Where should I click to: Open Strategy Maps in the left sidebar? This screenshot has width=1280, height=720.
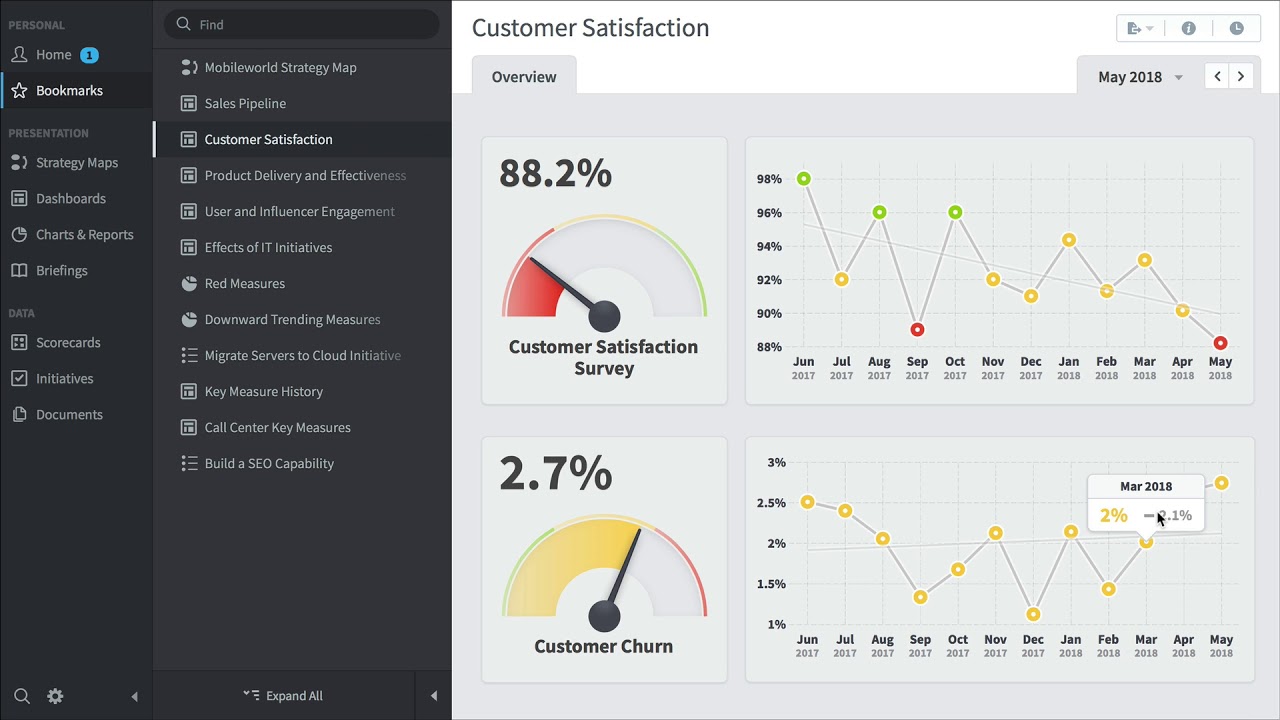point(76,162)
